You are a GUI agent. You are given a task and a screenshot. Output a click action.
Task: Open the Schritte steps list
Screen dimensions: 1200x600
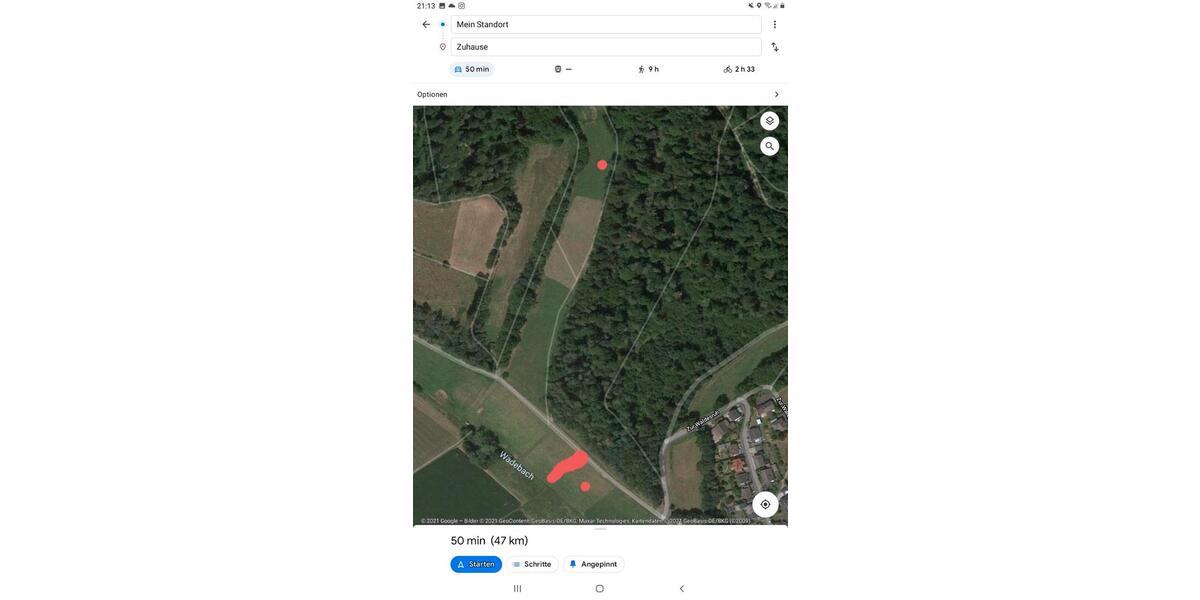532,564
